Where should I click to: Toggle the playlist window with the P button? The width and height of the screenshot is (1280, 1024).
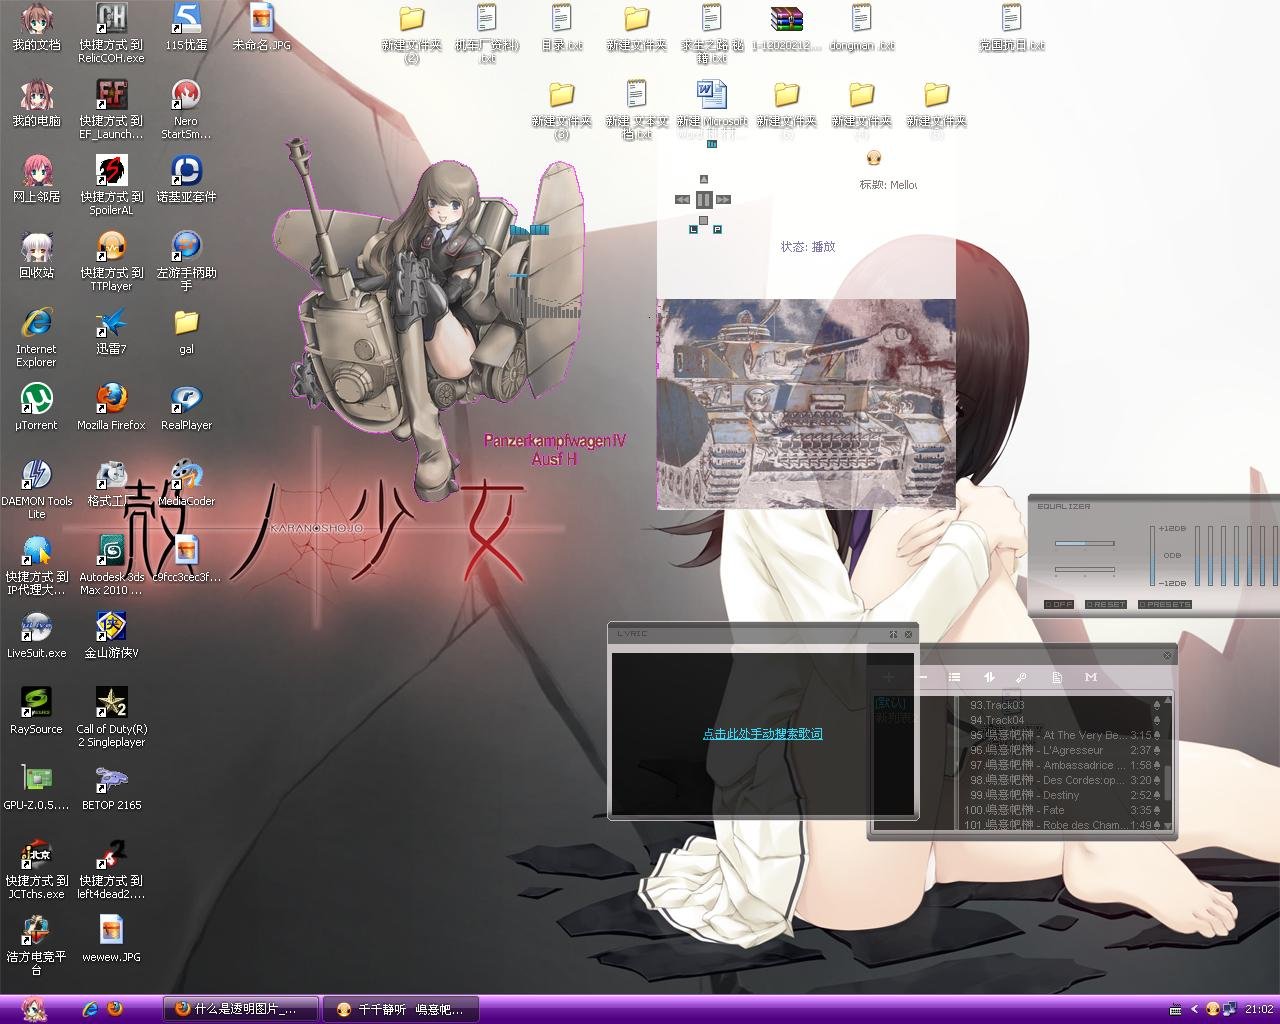[717, 230]
